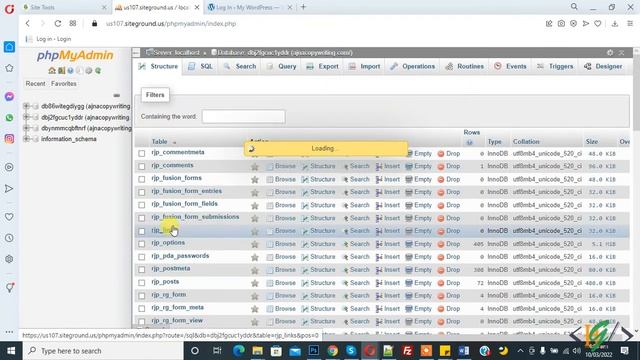This screenshot has width=640, height=360.
Task: Check the rjp_fusion_forms table checkbox
Action: 142,179
